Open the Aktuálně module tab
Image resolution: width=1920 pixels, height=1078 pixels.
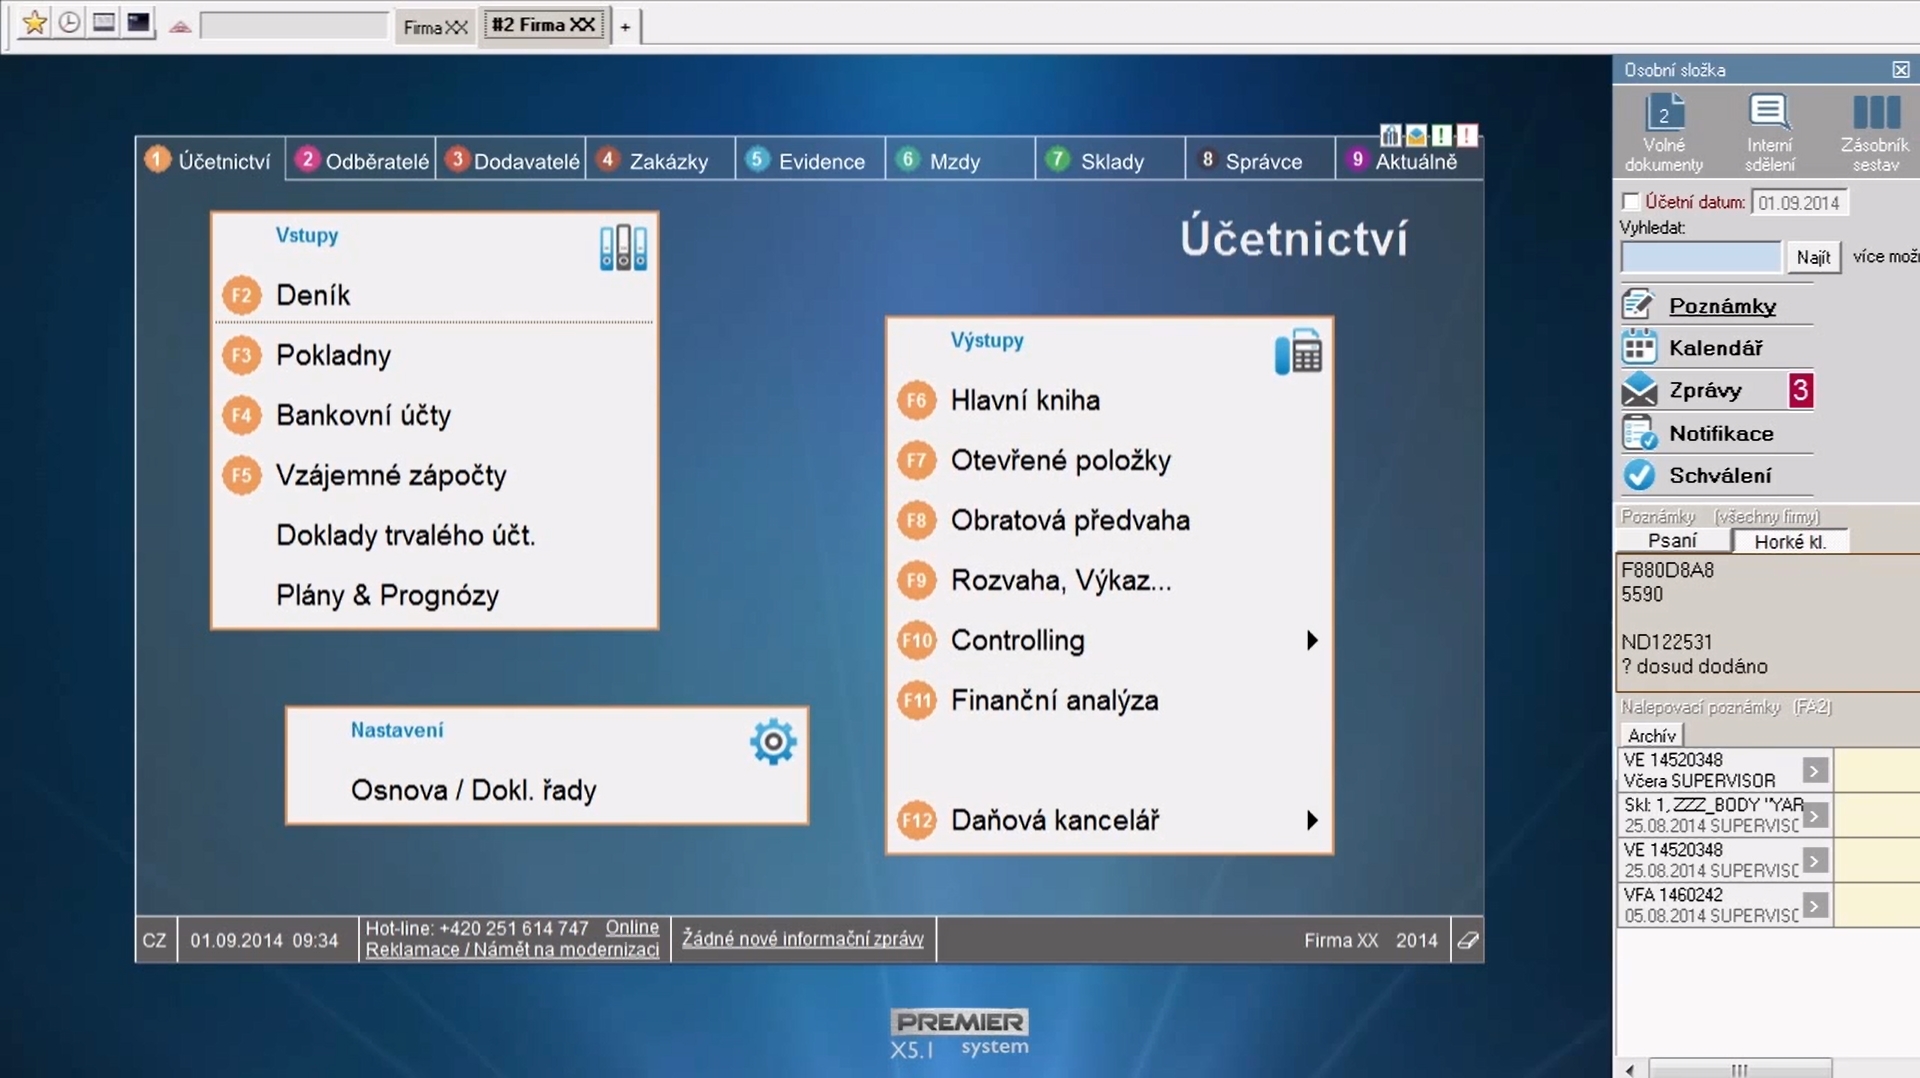(1410, 161)
